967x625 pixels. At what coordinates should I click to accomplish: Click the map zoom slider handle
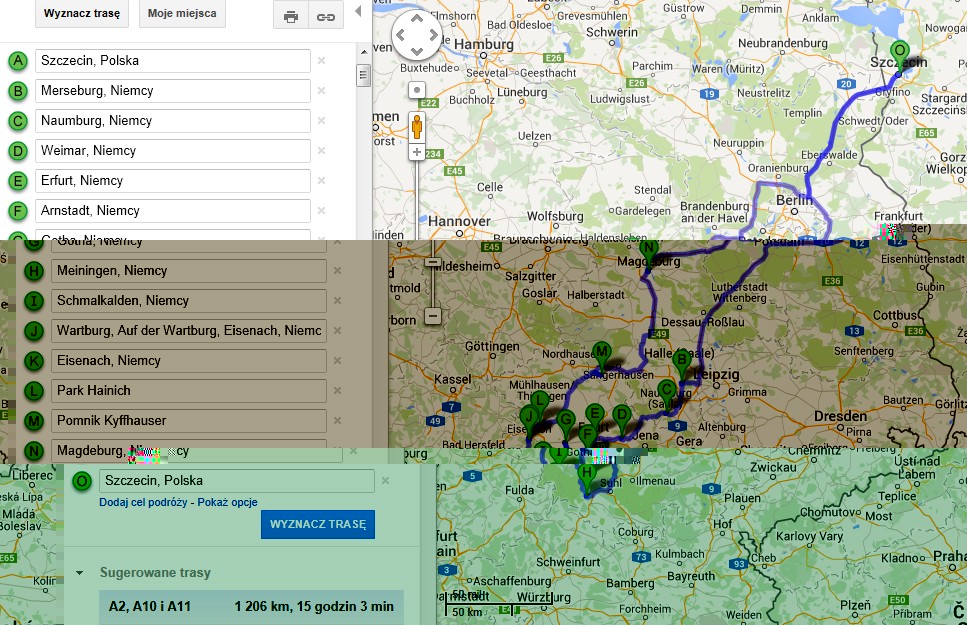tap(432, 261)
